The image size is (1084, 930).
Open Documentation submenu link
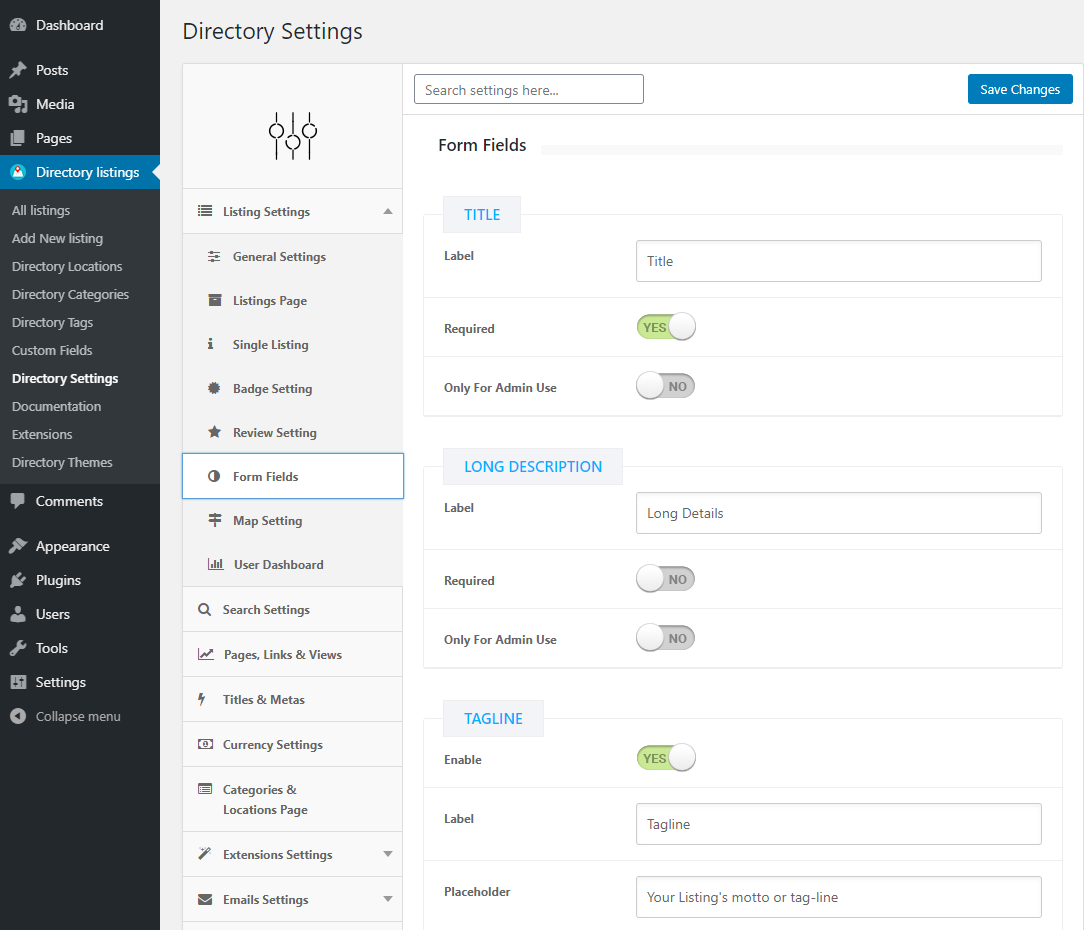[x=56, y=406]
